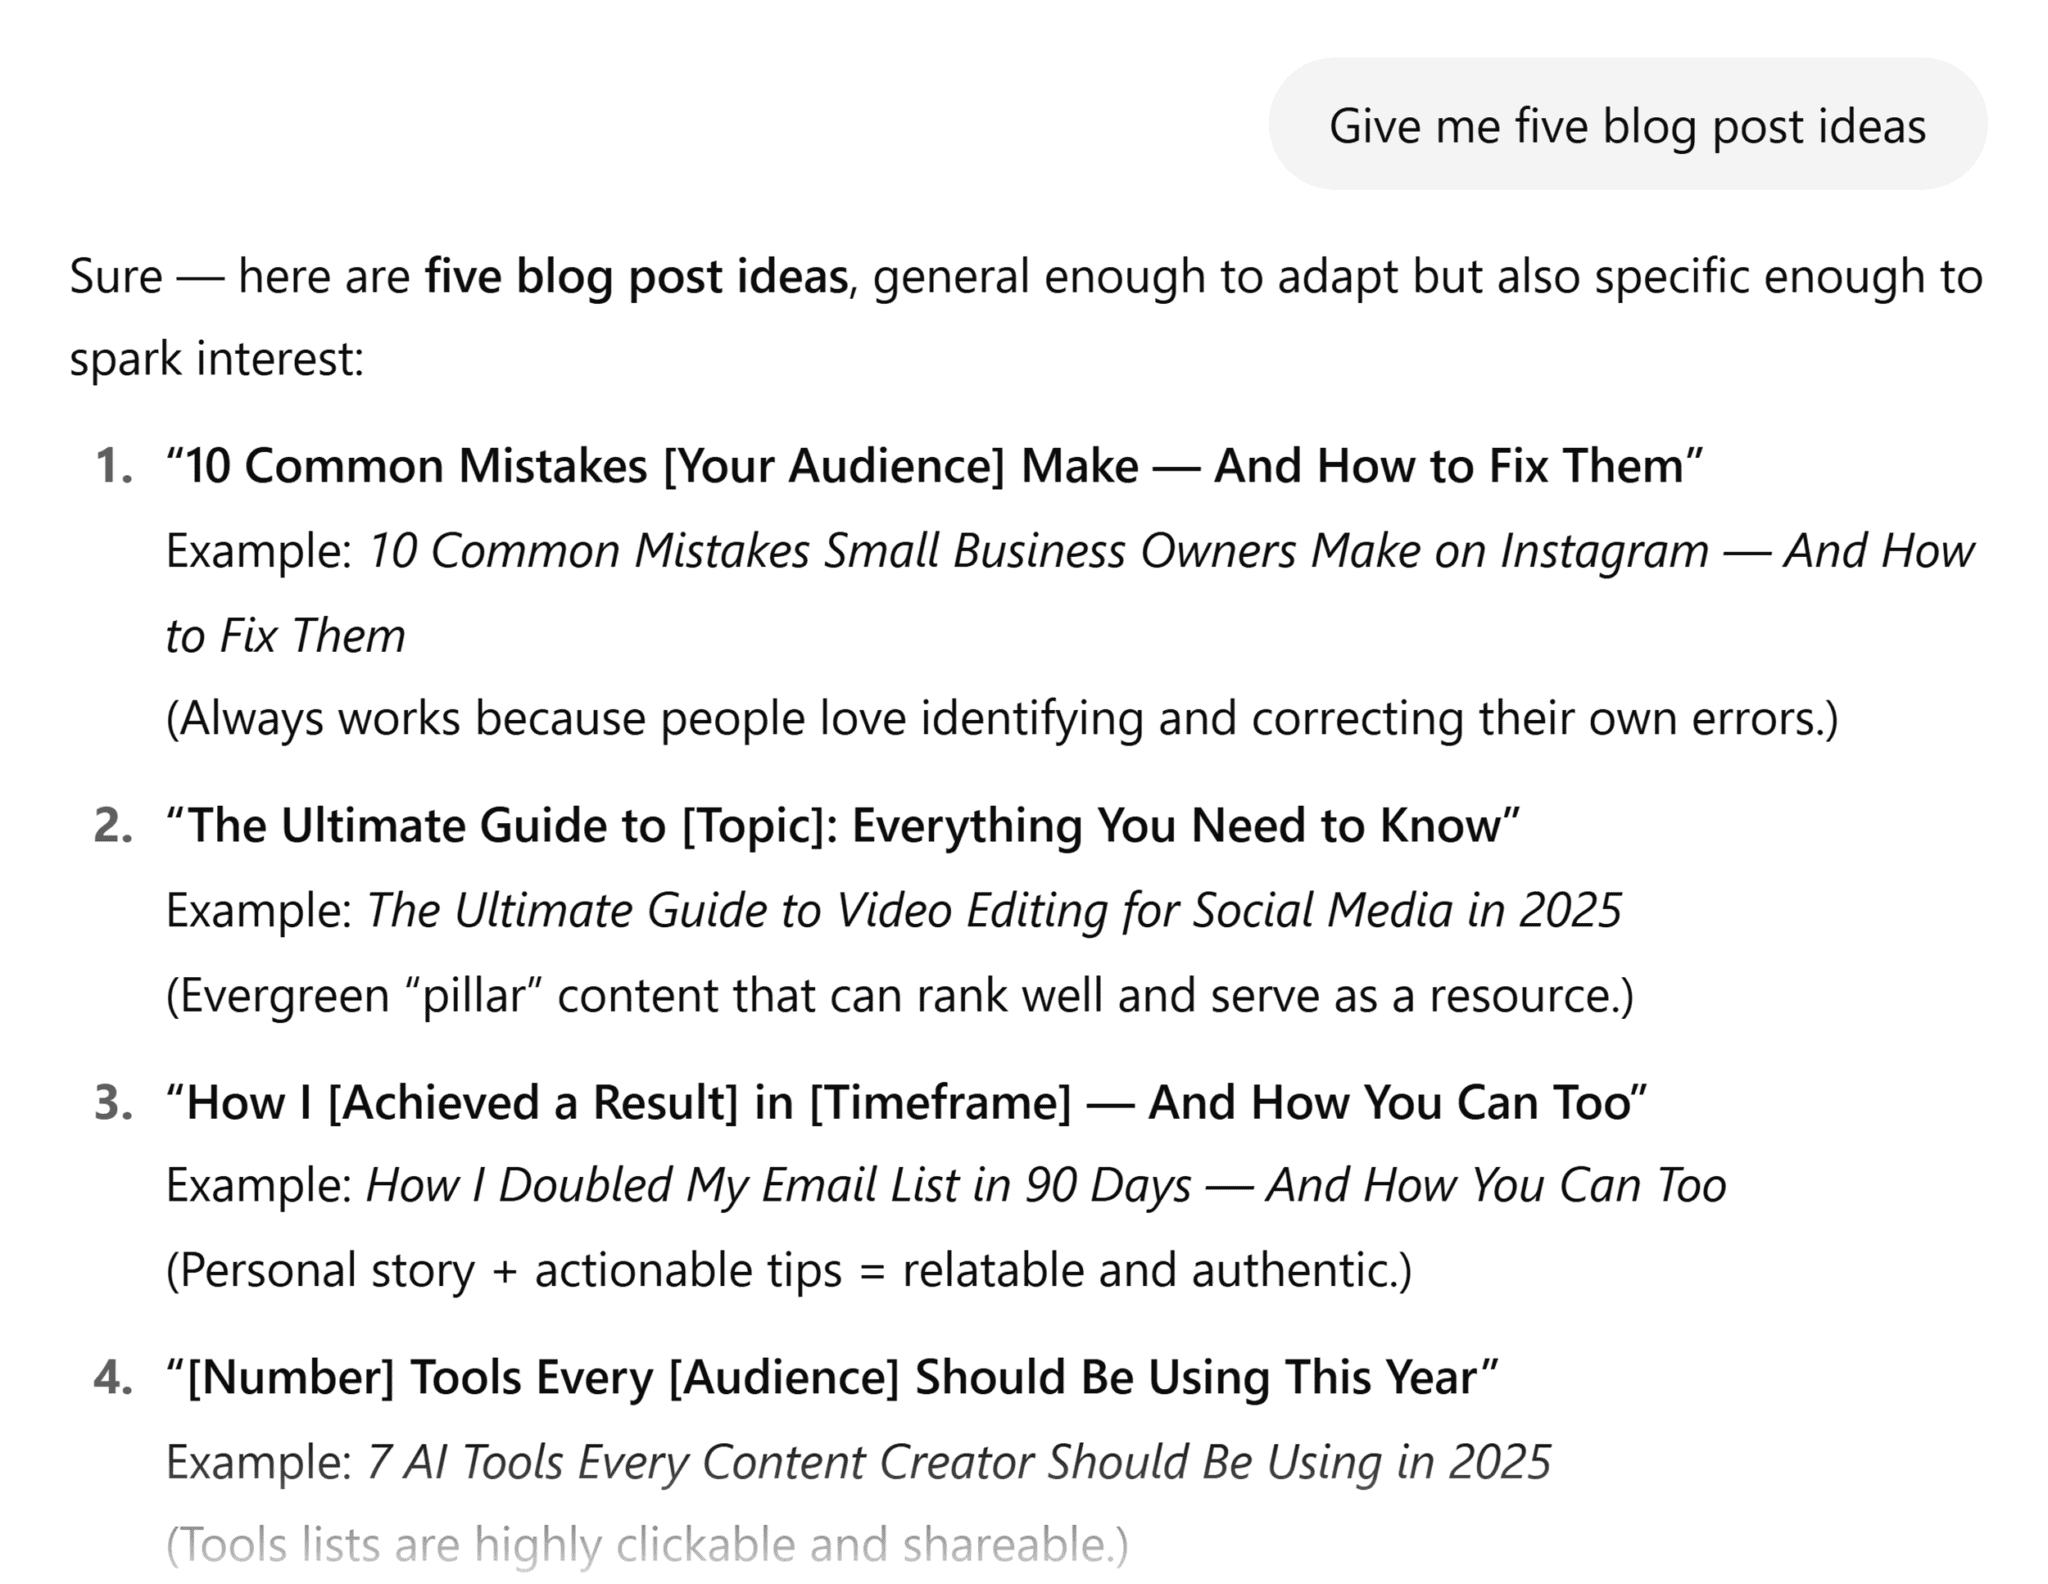Click the Evergreen "pillar" content note
This screenshot has width=2048, height=1584.
pos(899,995)
